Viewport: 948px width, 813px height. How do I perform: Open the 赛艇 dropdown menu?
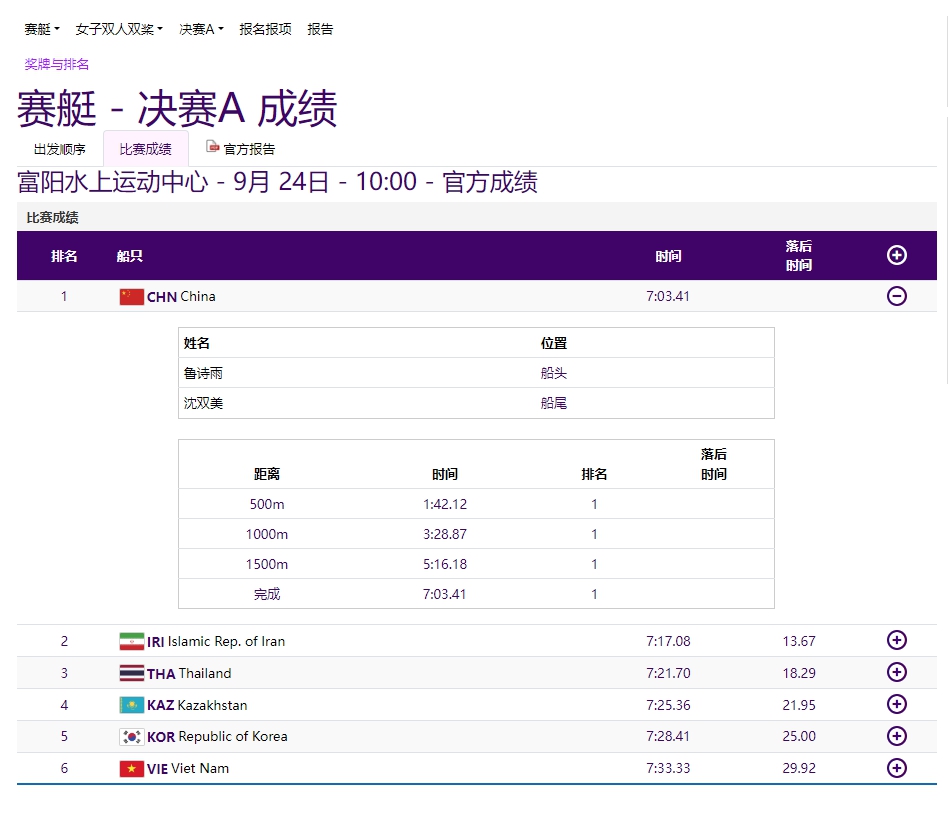click(40, 29)
